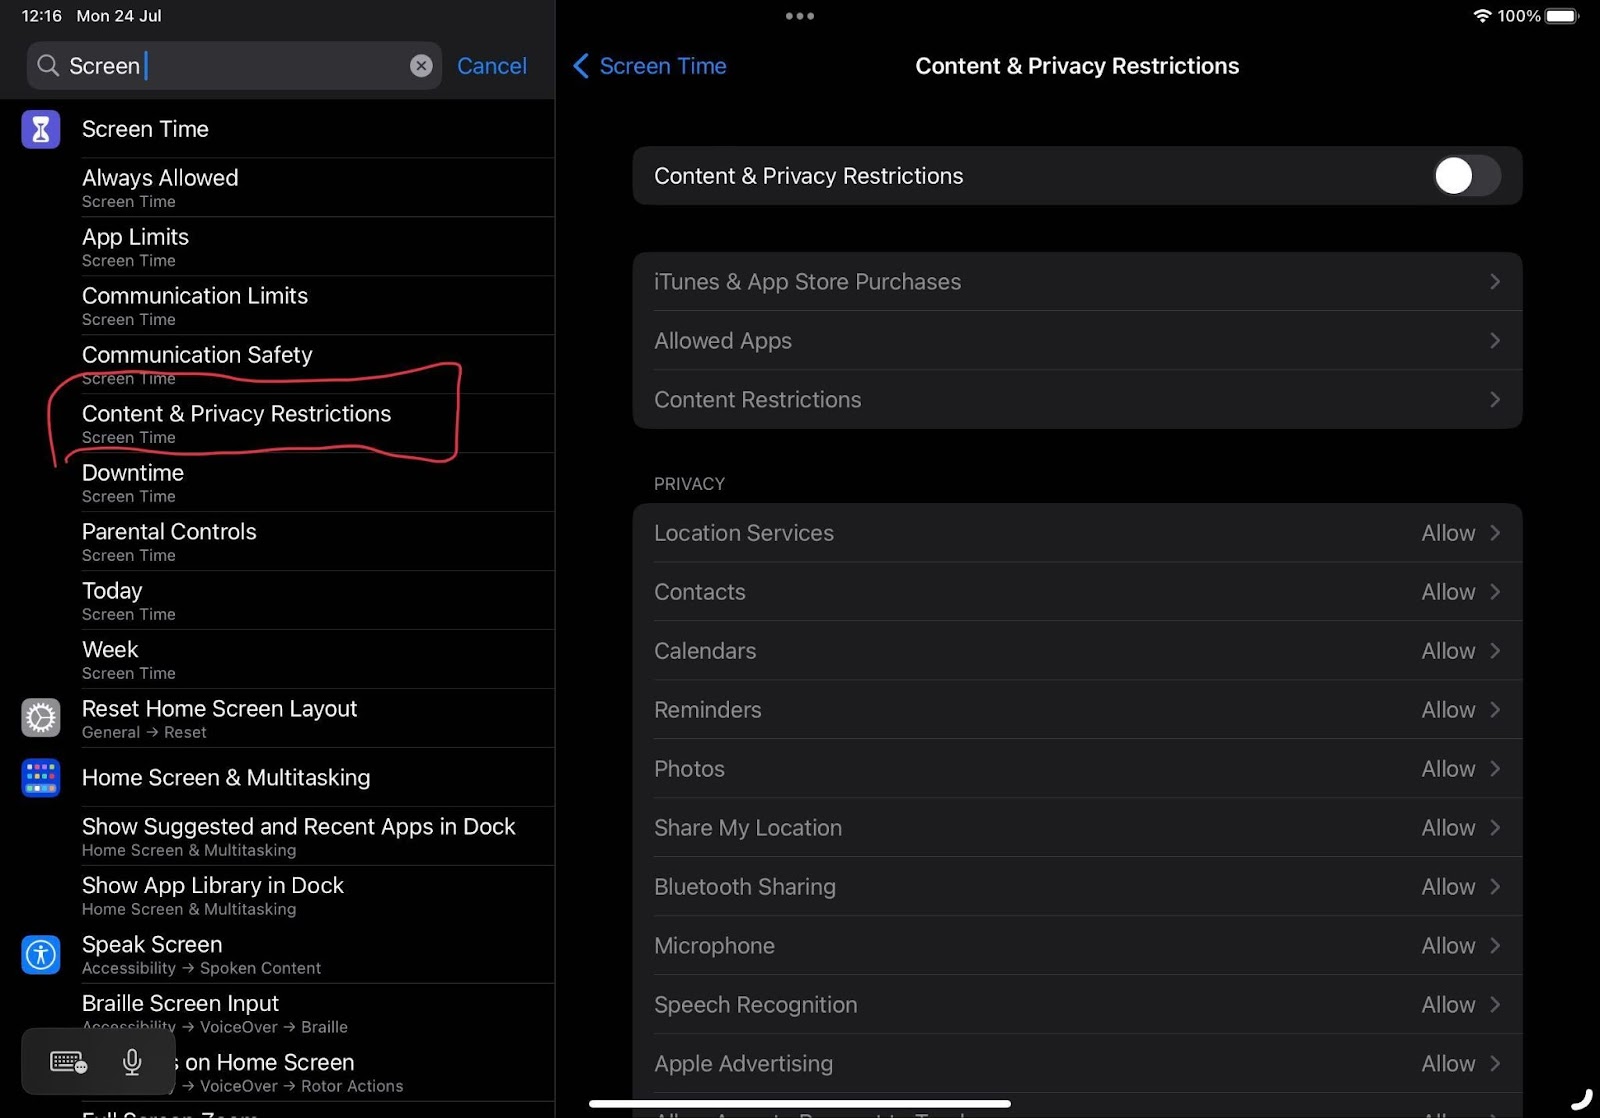Select Always Allowed search result
1600x1118 pixels.
(277, 188)
